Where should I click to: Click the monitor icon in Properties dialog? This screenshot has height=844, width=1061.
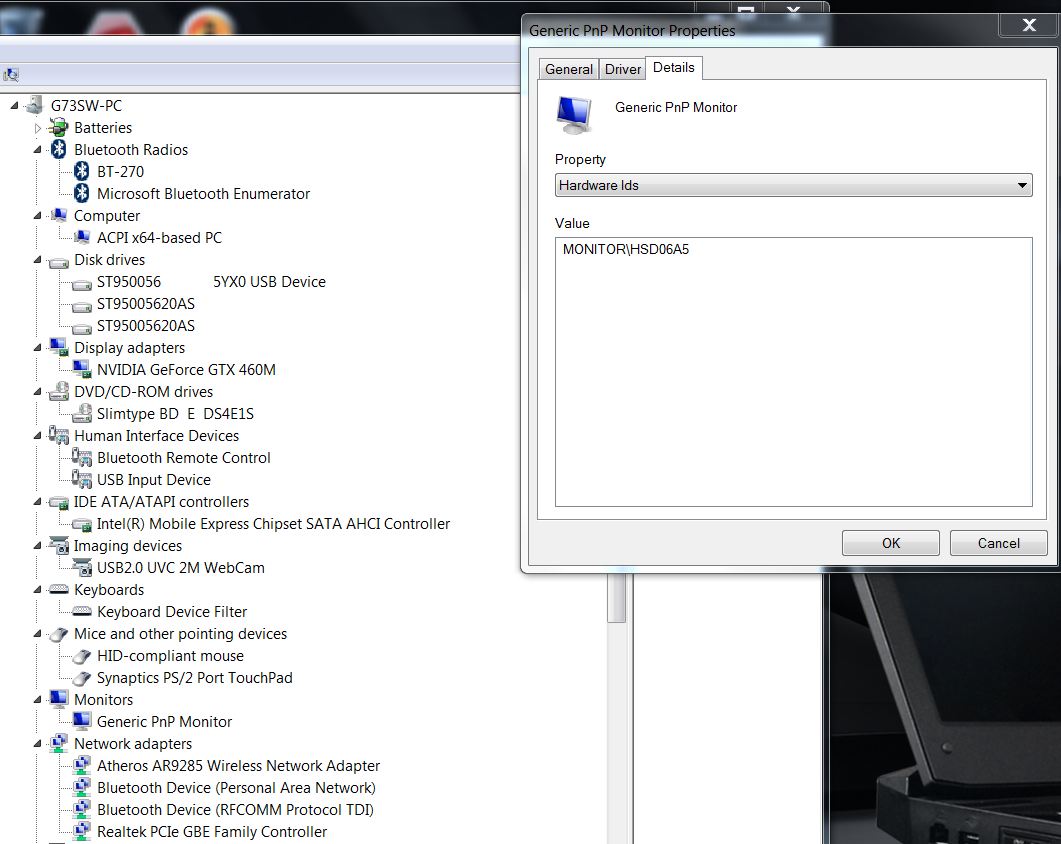574,114
